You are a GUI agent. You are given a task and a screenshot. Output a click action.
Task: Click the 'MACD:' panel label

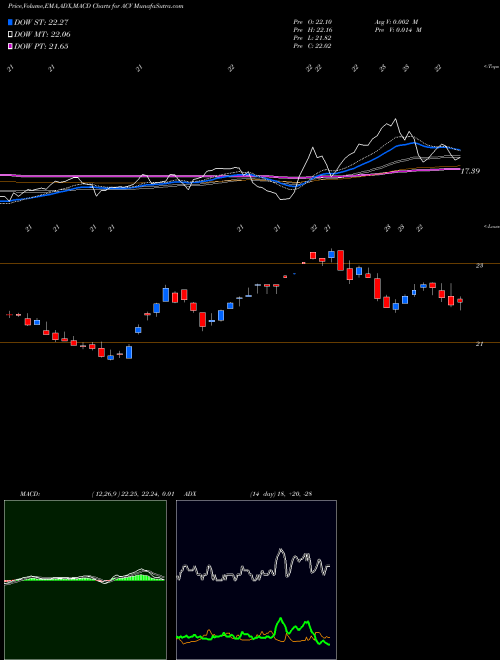[30, 494]
